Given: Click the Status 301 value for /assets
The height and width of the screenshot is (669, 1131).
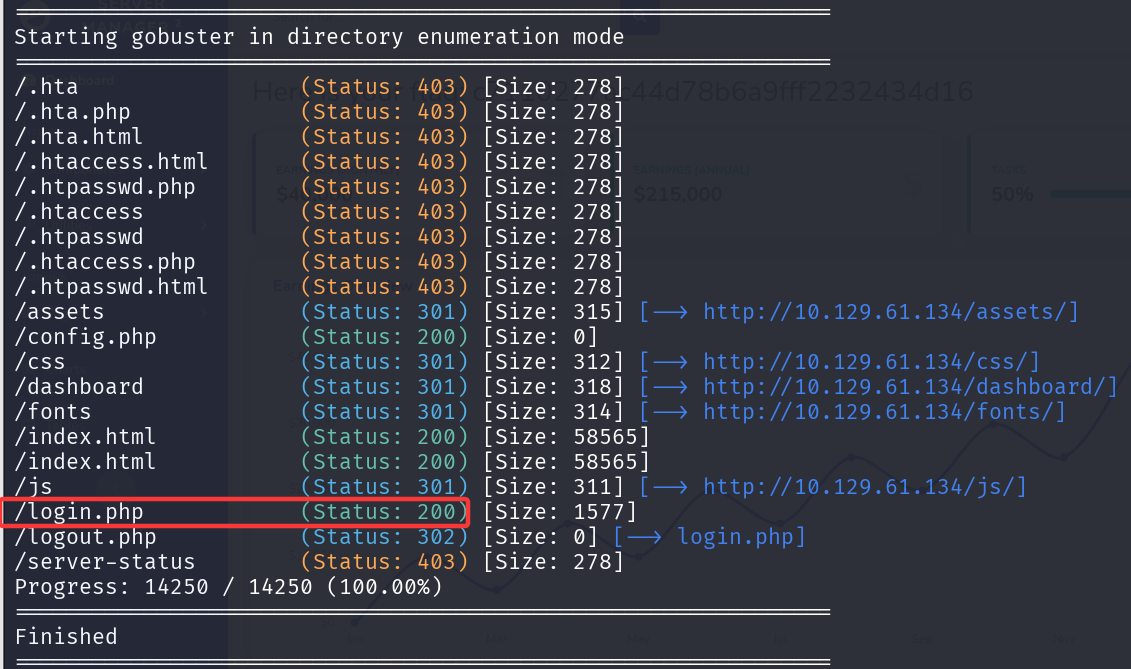Looking at the screenshot, I should click(384, 312).
